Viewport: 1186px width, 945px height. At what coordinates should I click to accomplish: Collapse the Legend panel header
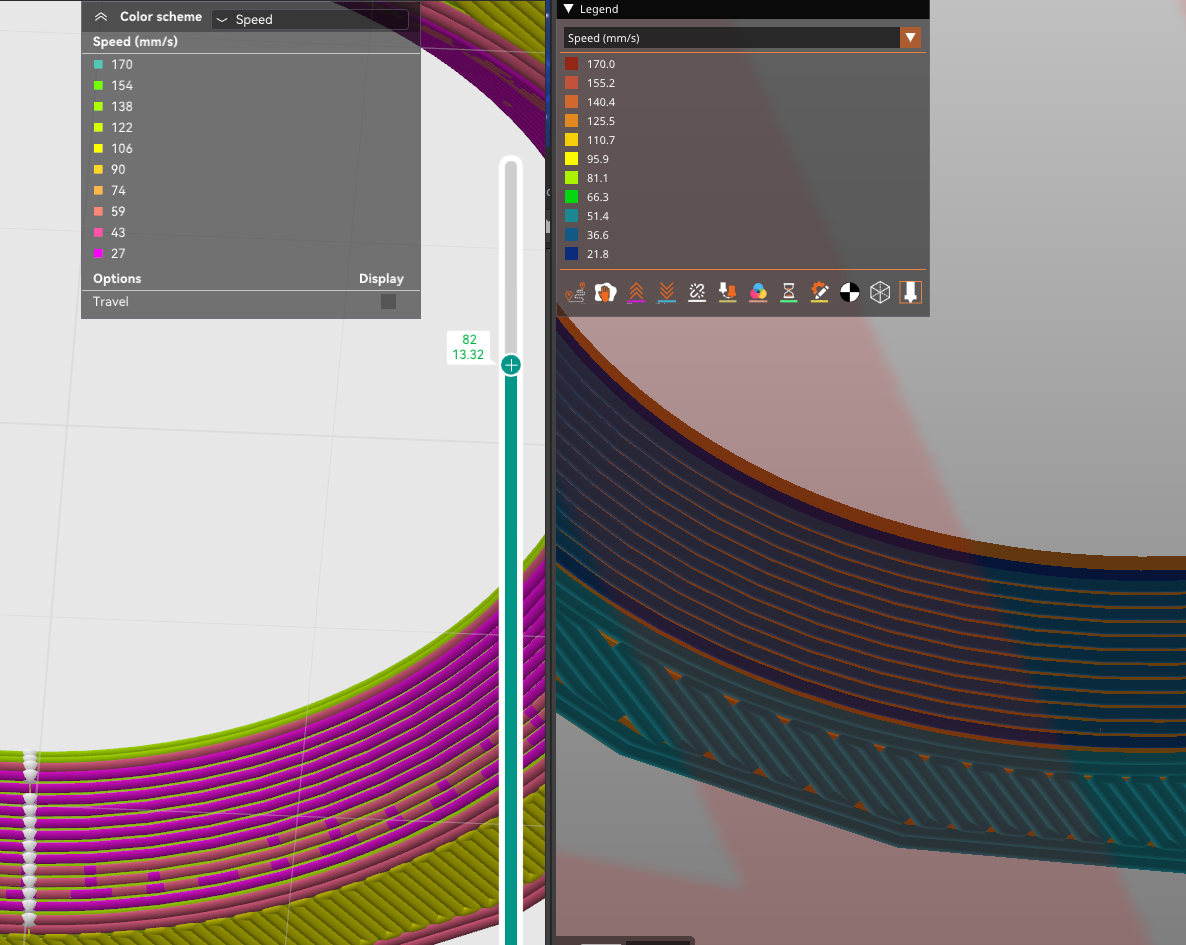(571, 9)
